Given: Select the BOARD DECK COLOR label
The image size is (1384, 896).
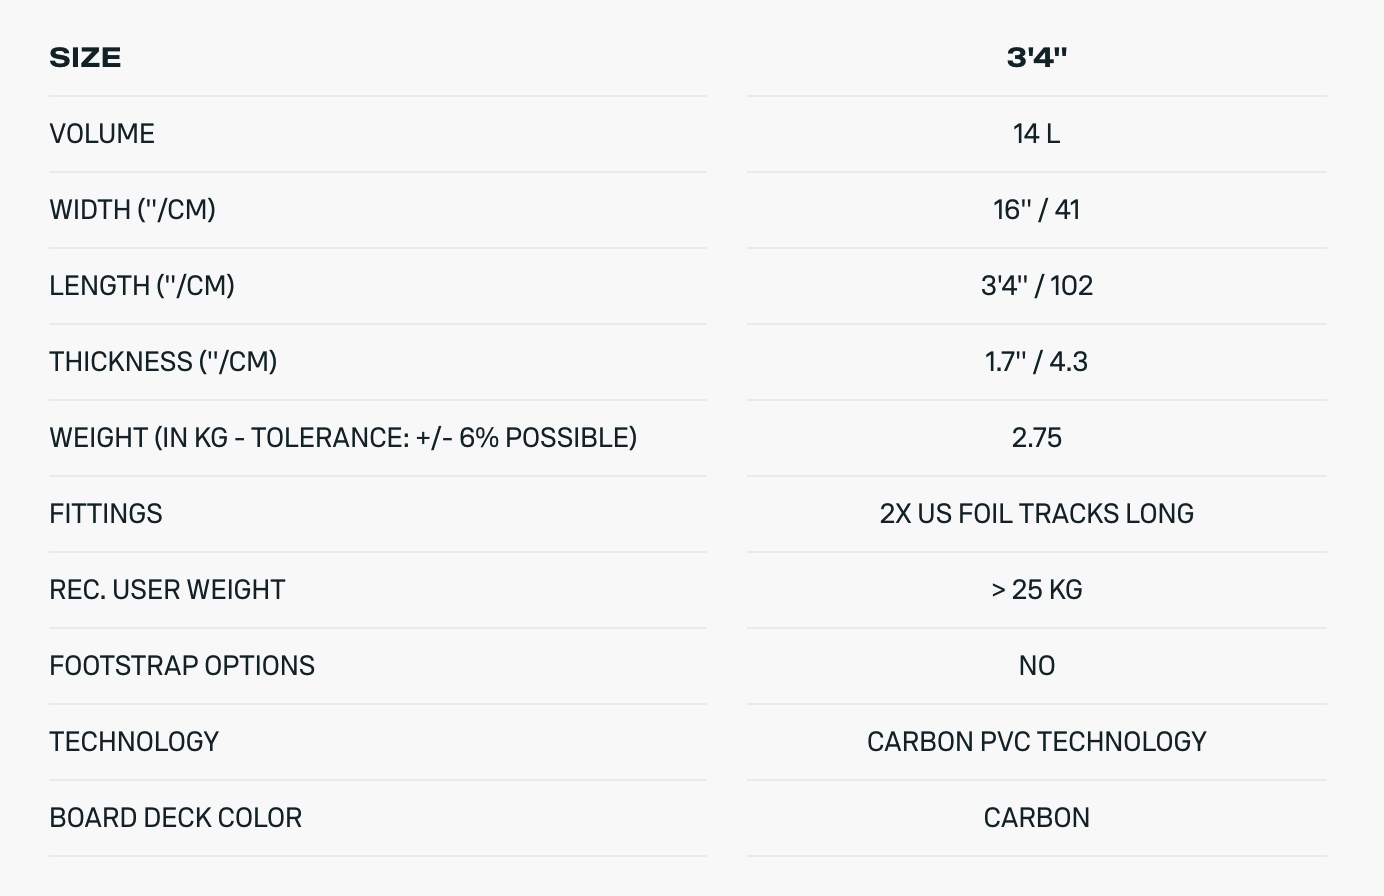Looking at the screenshot, I should [x=175, y=818].
